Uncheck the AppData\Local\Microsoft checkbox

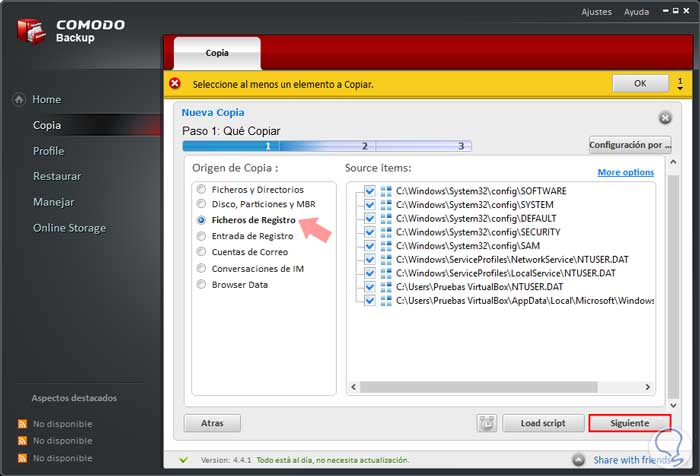coord(370,301)
